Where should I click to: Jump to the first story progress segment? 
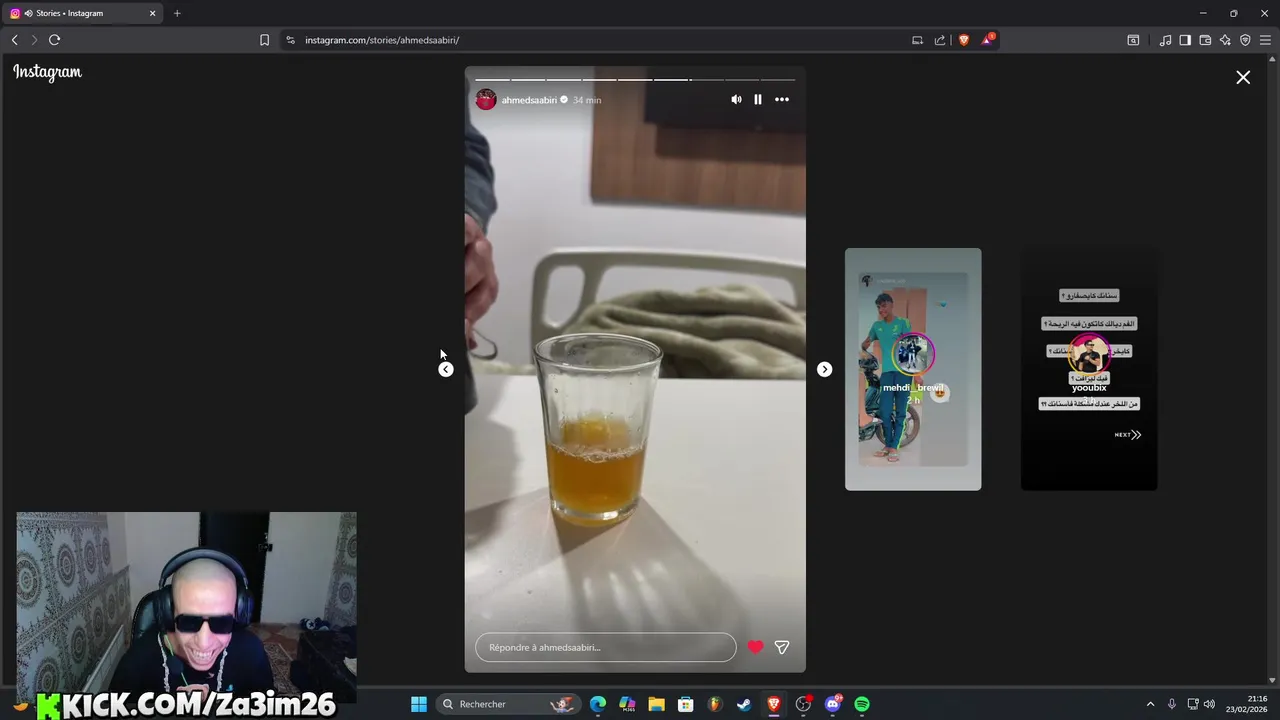pos(492,79)
